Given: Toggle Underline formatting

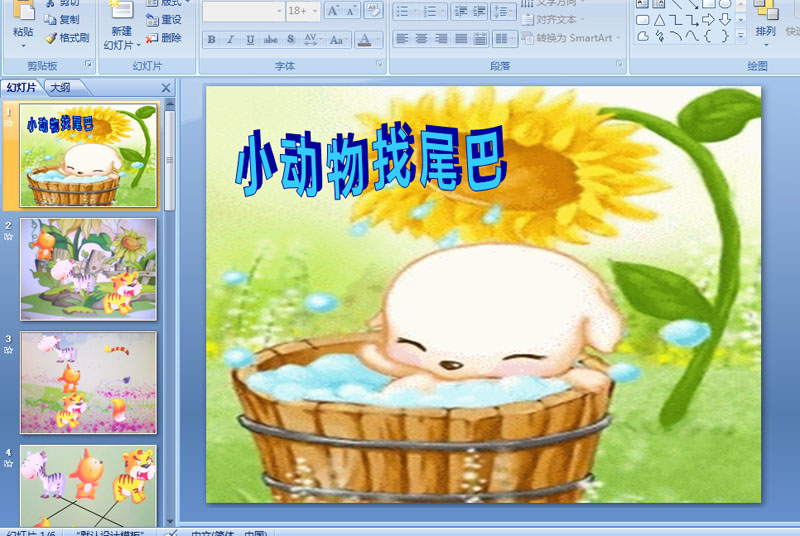Looking at the screenshot, I should point(250,40).
